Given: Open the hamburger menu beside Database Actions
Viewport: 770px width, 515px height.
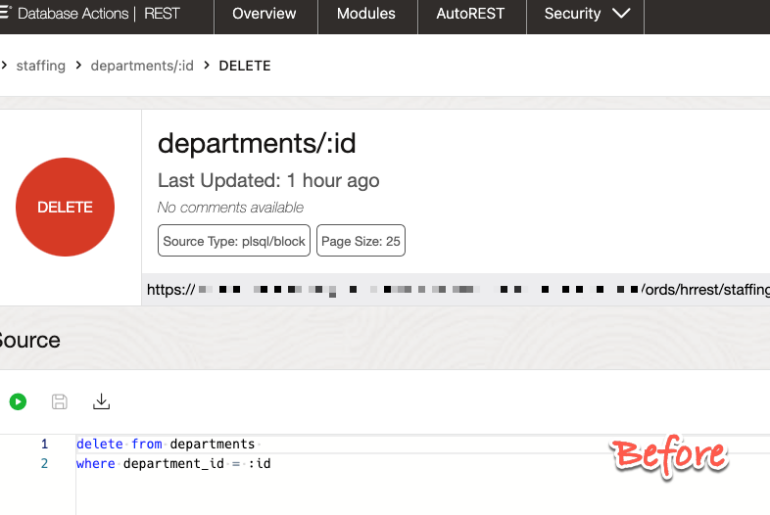Looking at the screenshot, I should [x=5, y=13].
